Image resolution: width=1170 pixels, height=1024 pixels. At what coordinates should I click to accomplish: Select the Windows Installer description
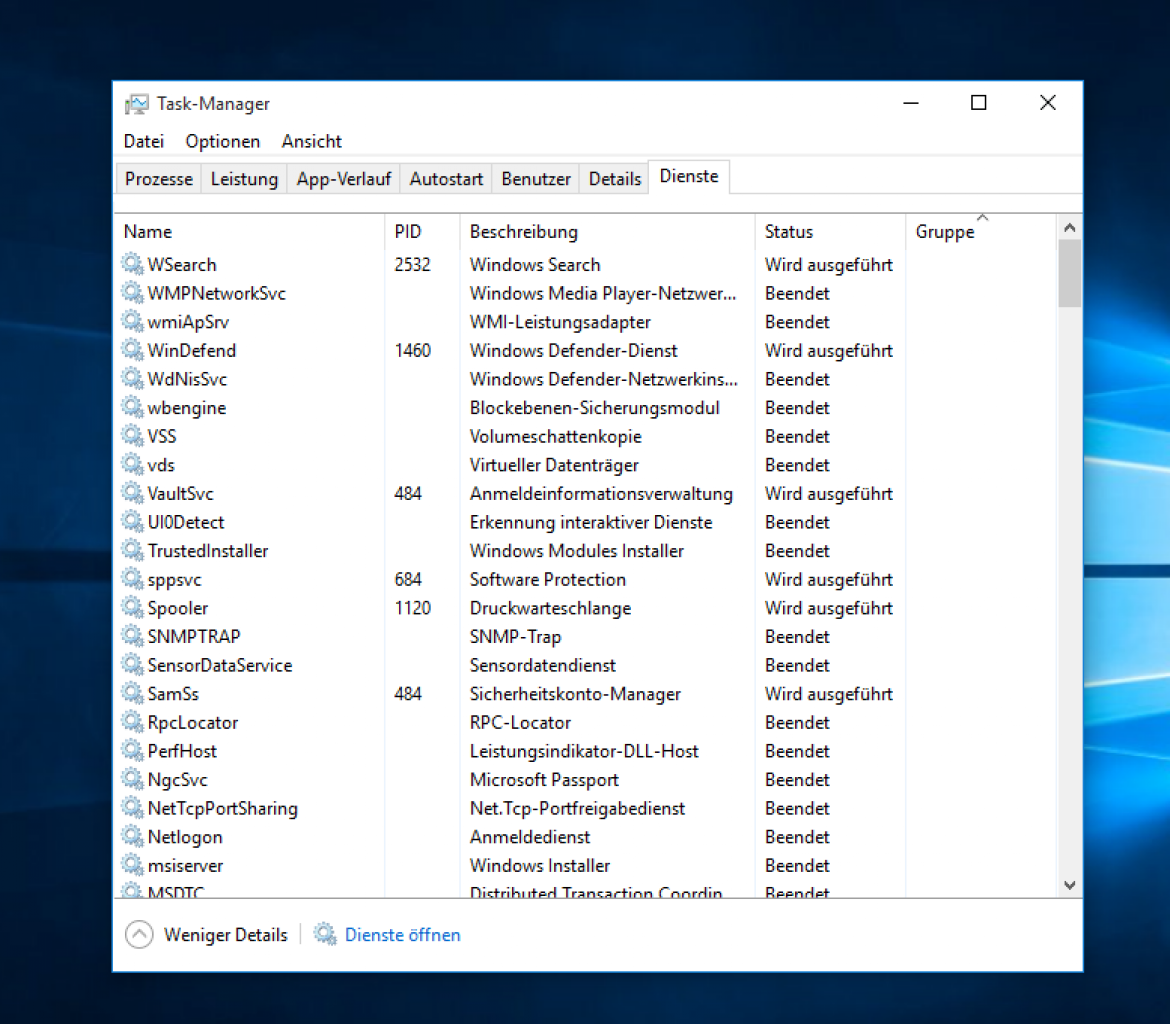point(539,865)
